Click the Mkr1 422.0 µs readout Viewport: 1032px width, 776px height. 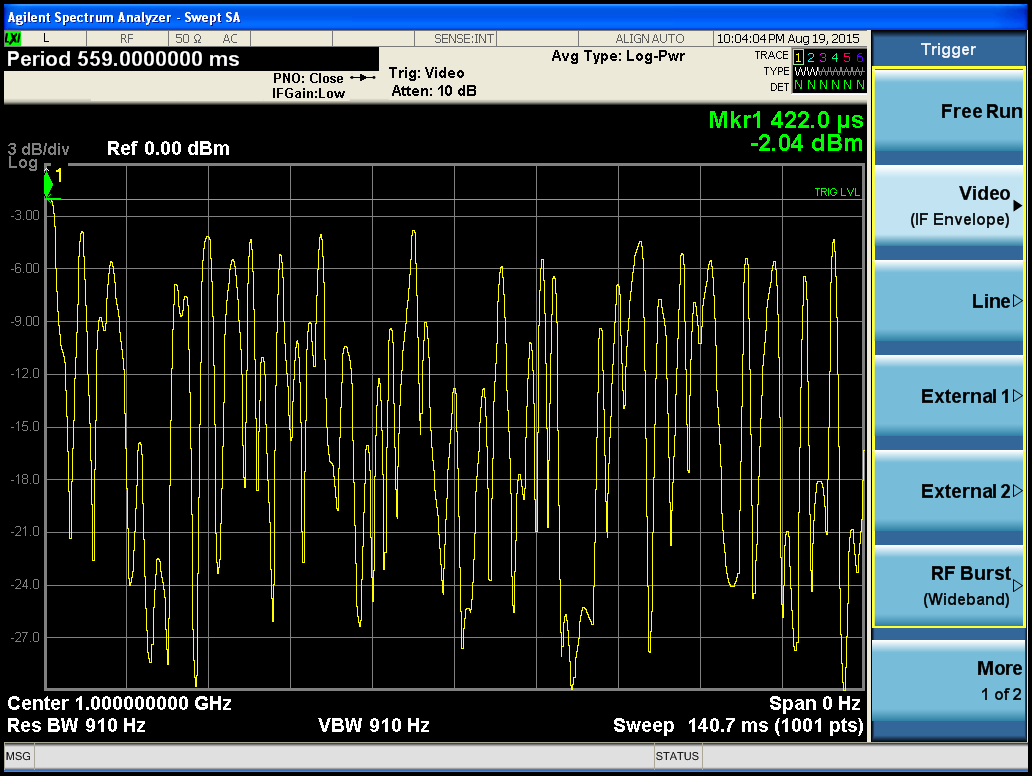785,120
